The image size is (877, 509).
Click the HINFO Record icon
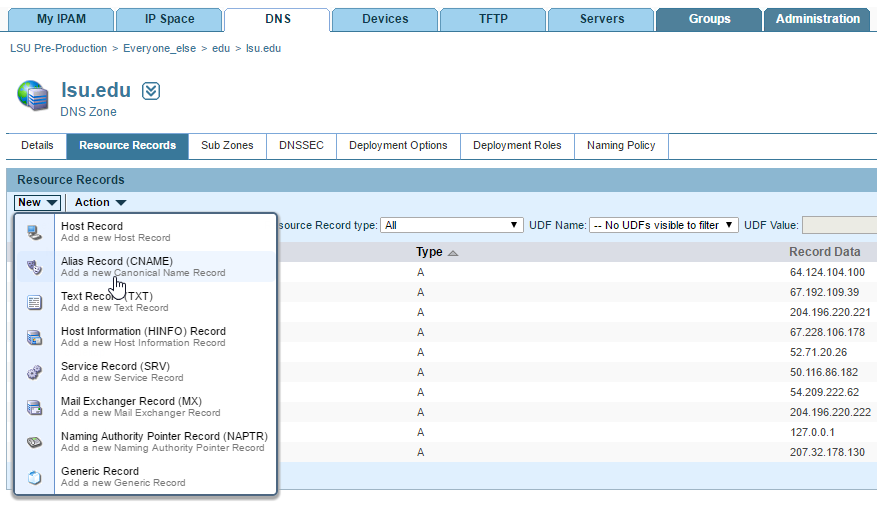pos(34,337)
